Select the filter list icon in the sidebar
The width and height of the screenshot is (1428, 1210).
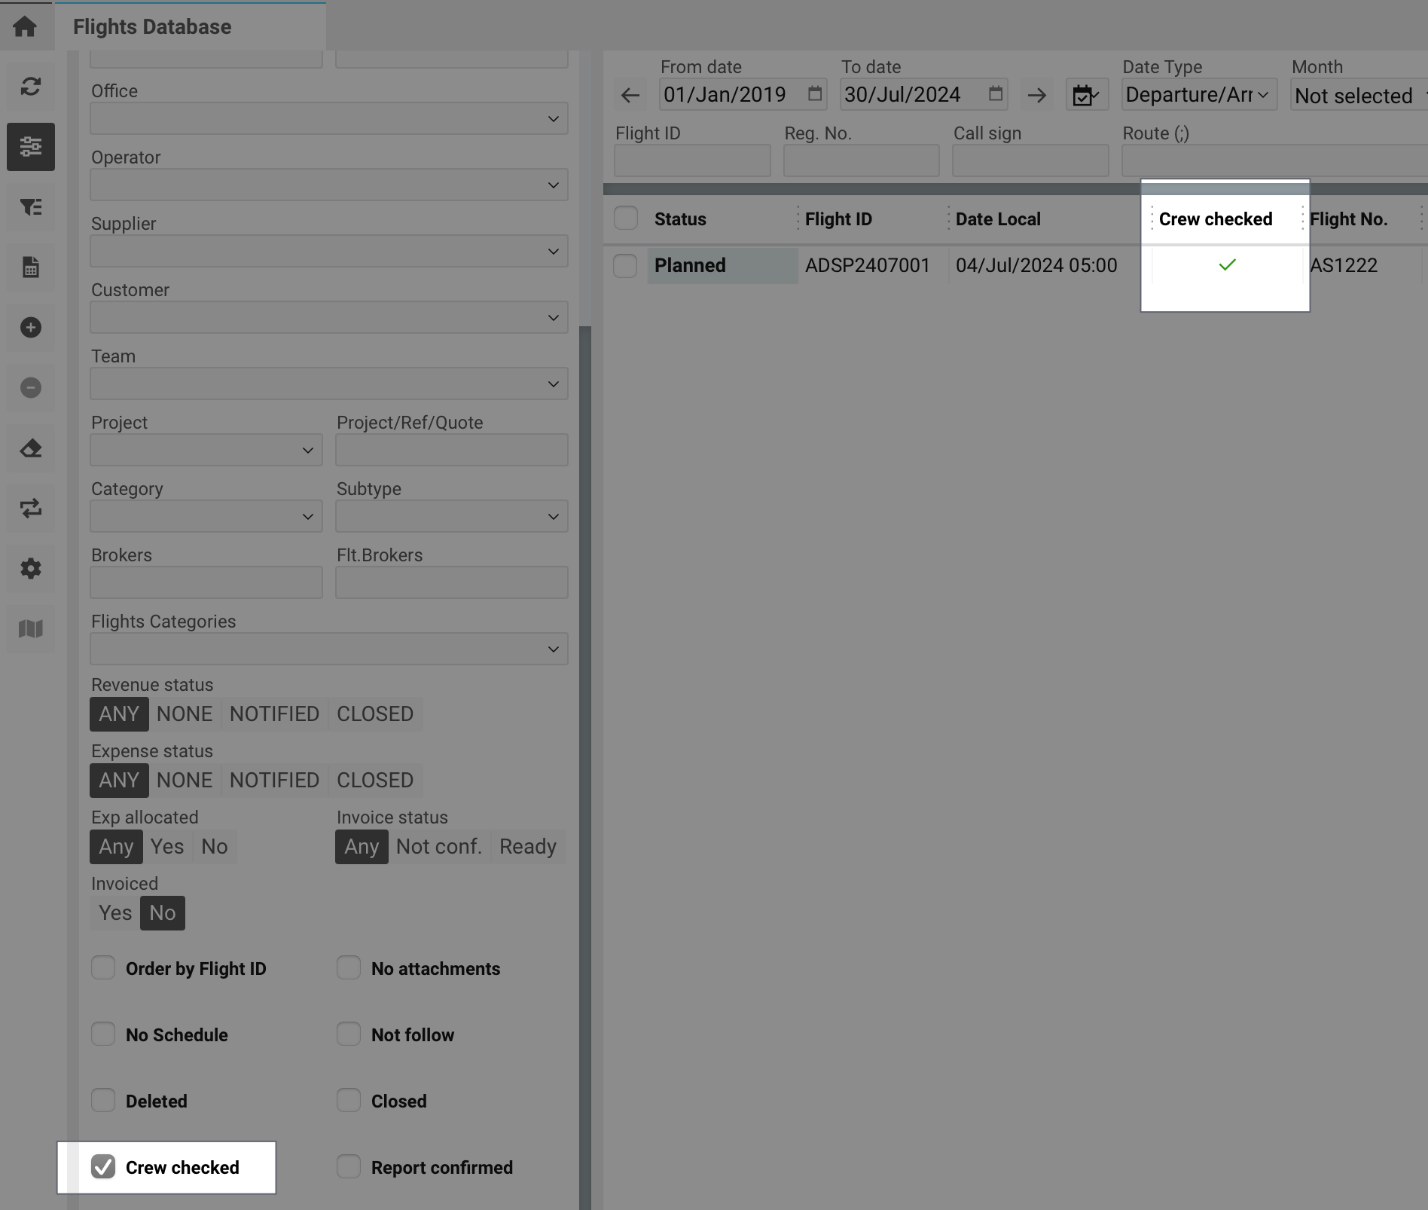30,207
